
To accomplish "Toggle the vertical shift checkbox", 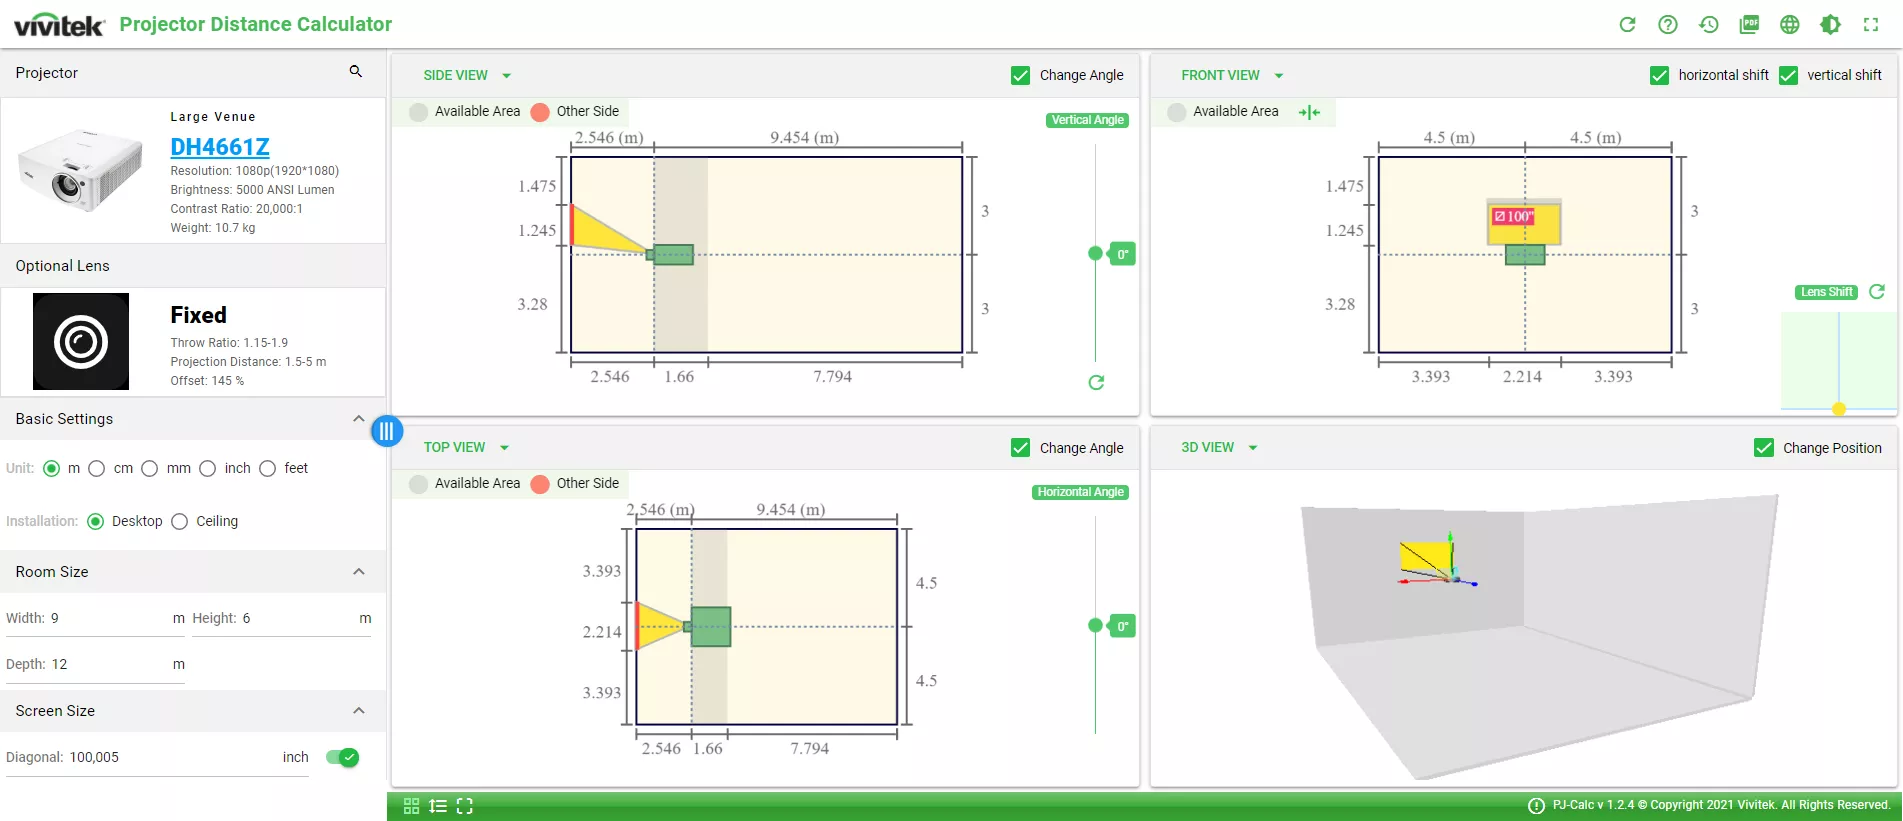I will 1789,75.
